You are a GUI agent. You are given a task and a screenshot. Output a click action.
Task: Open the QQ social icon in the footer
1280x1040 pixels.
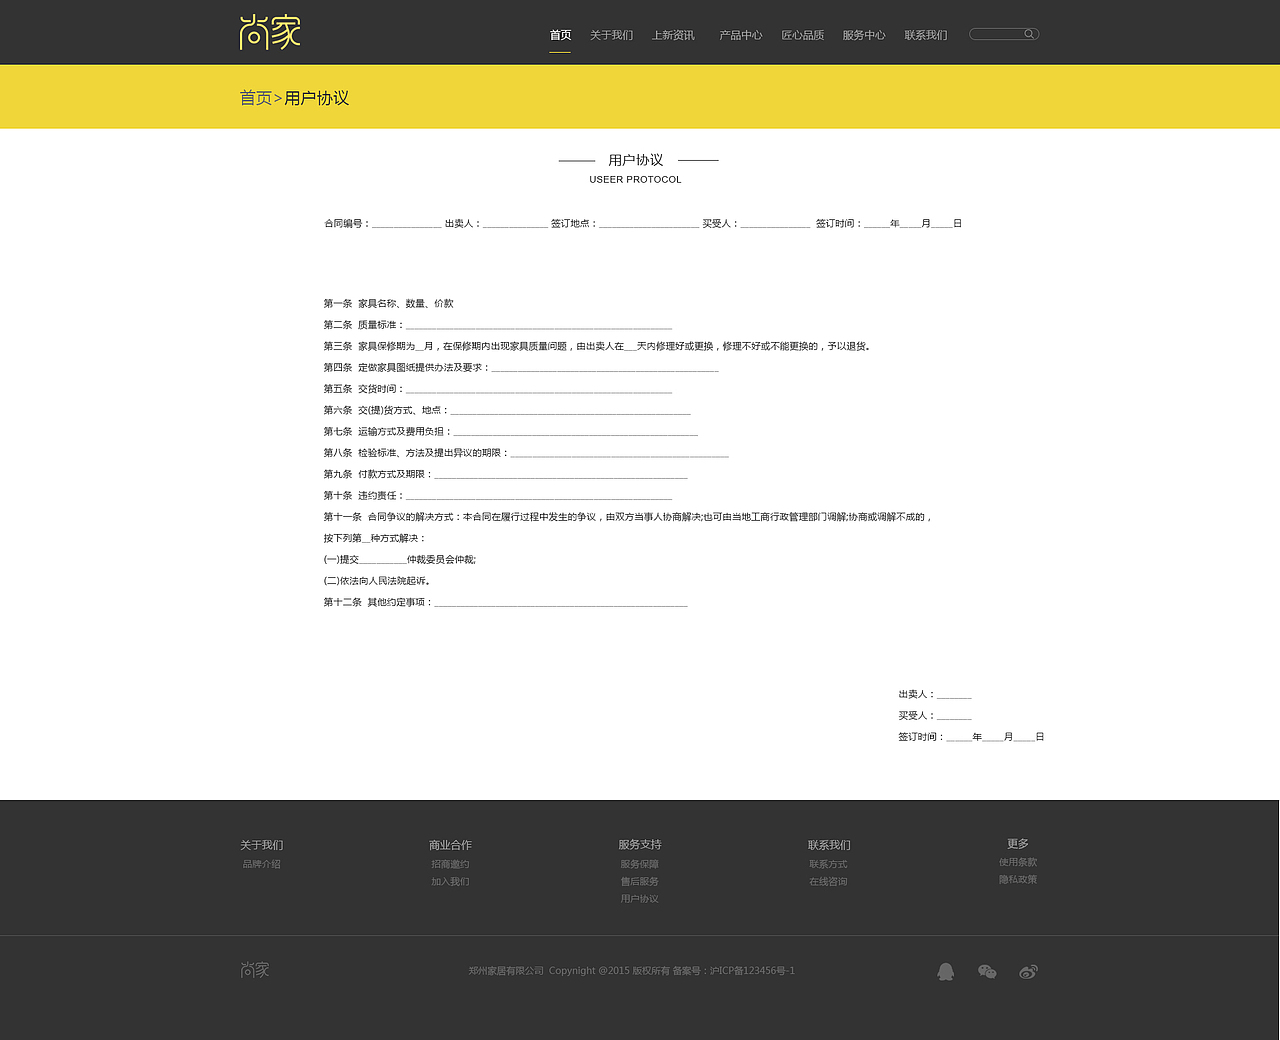tap(946, 972)
